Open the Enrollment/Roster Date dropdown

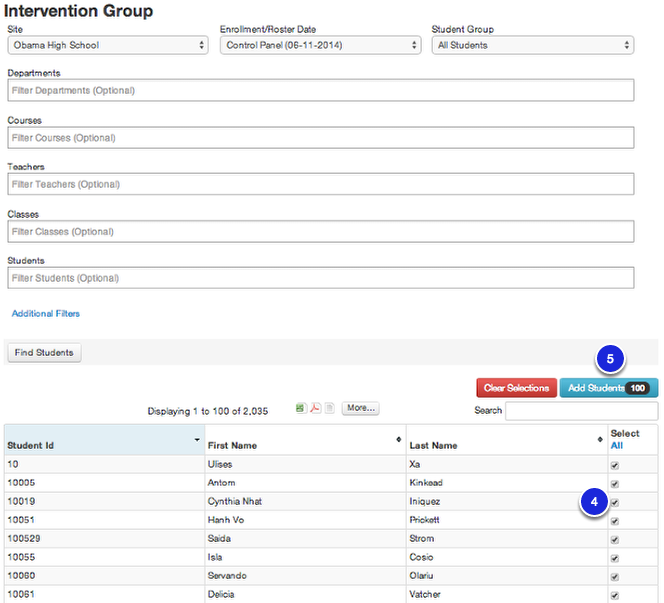(x=321, y=45)
